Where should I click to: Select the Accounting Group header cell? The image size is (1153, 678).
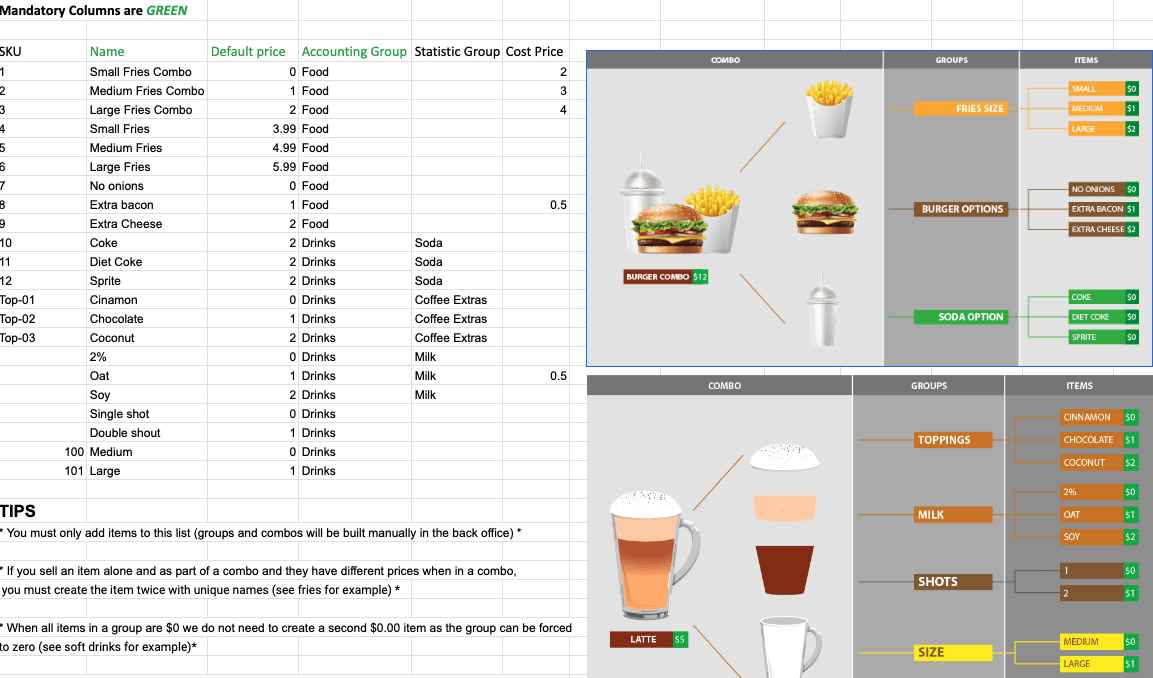pos(354,52)
